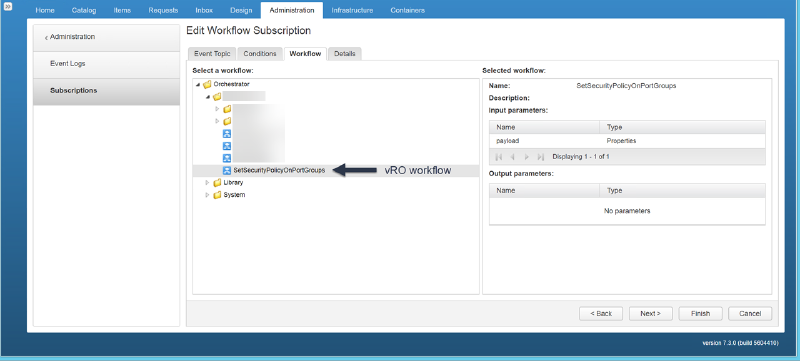Open Subscriptions in sidebar

pyautogui.click(x=106, y=91)
